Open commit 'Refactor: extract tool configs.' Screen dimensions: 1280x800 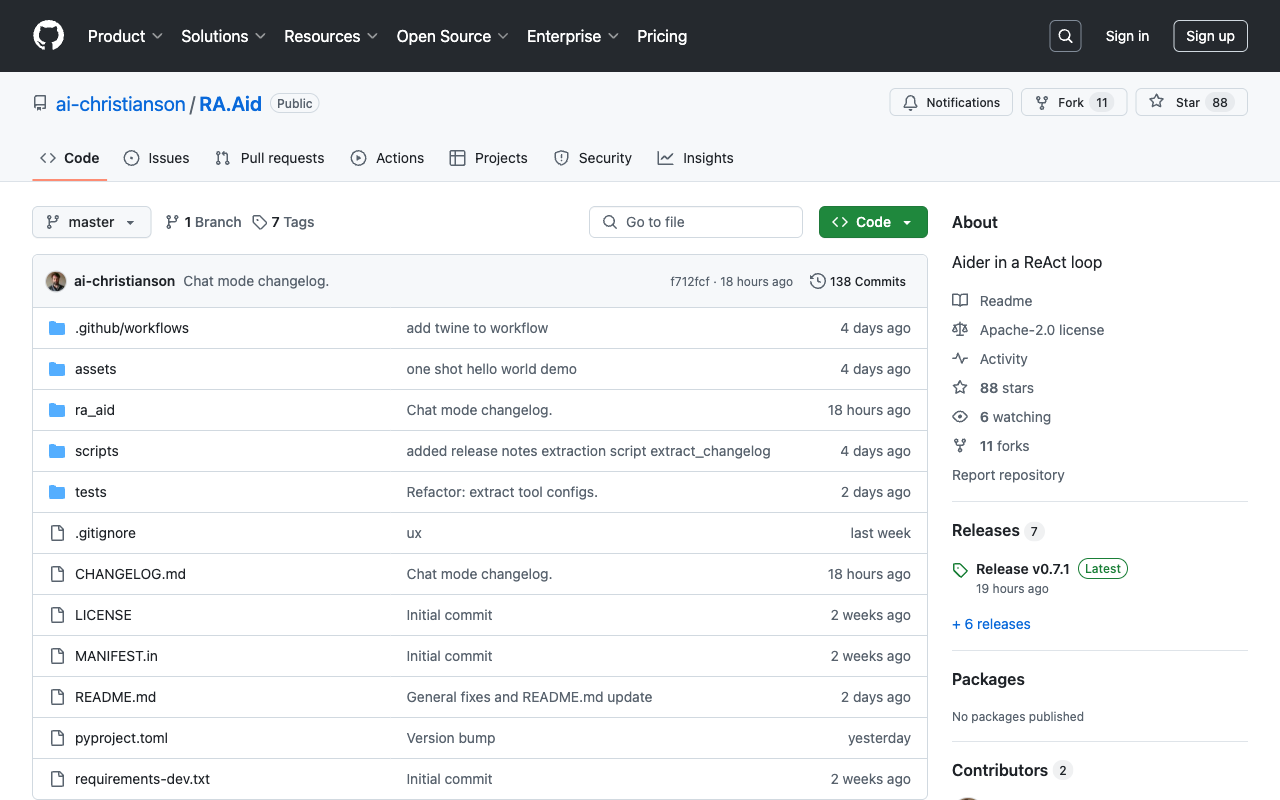(x=502, y=492)
